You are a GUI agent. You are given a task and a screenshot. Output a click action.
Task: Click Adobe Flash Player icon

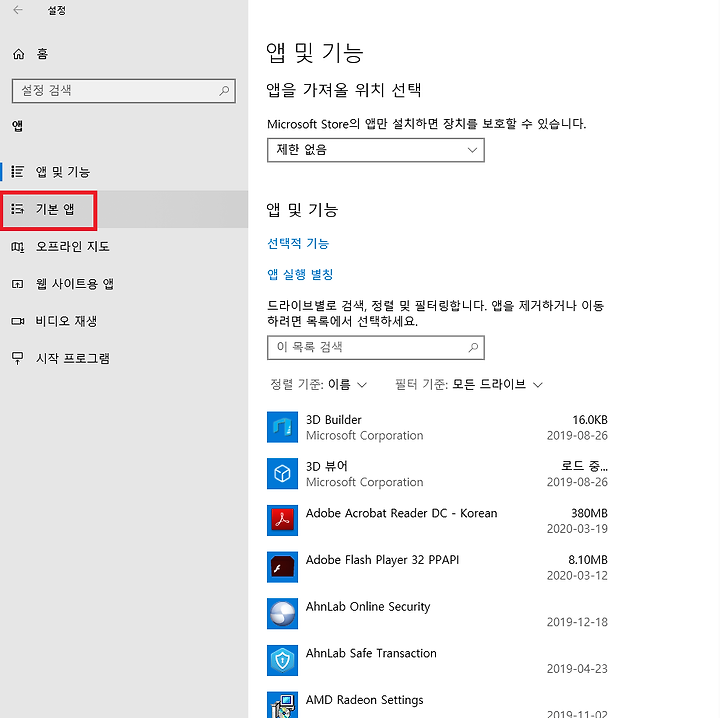click(282, 567)
